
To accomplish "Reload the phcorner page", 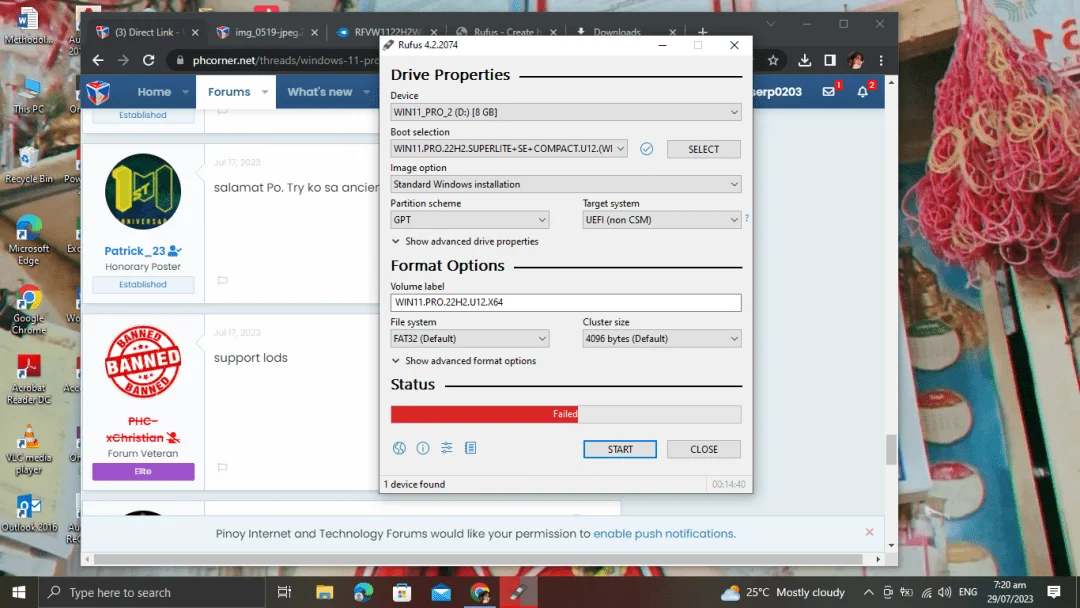I will (x=149, y=61).
